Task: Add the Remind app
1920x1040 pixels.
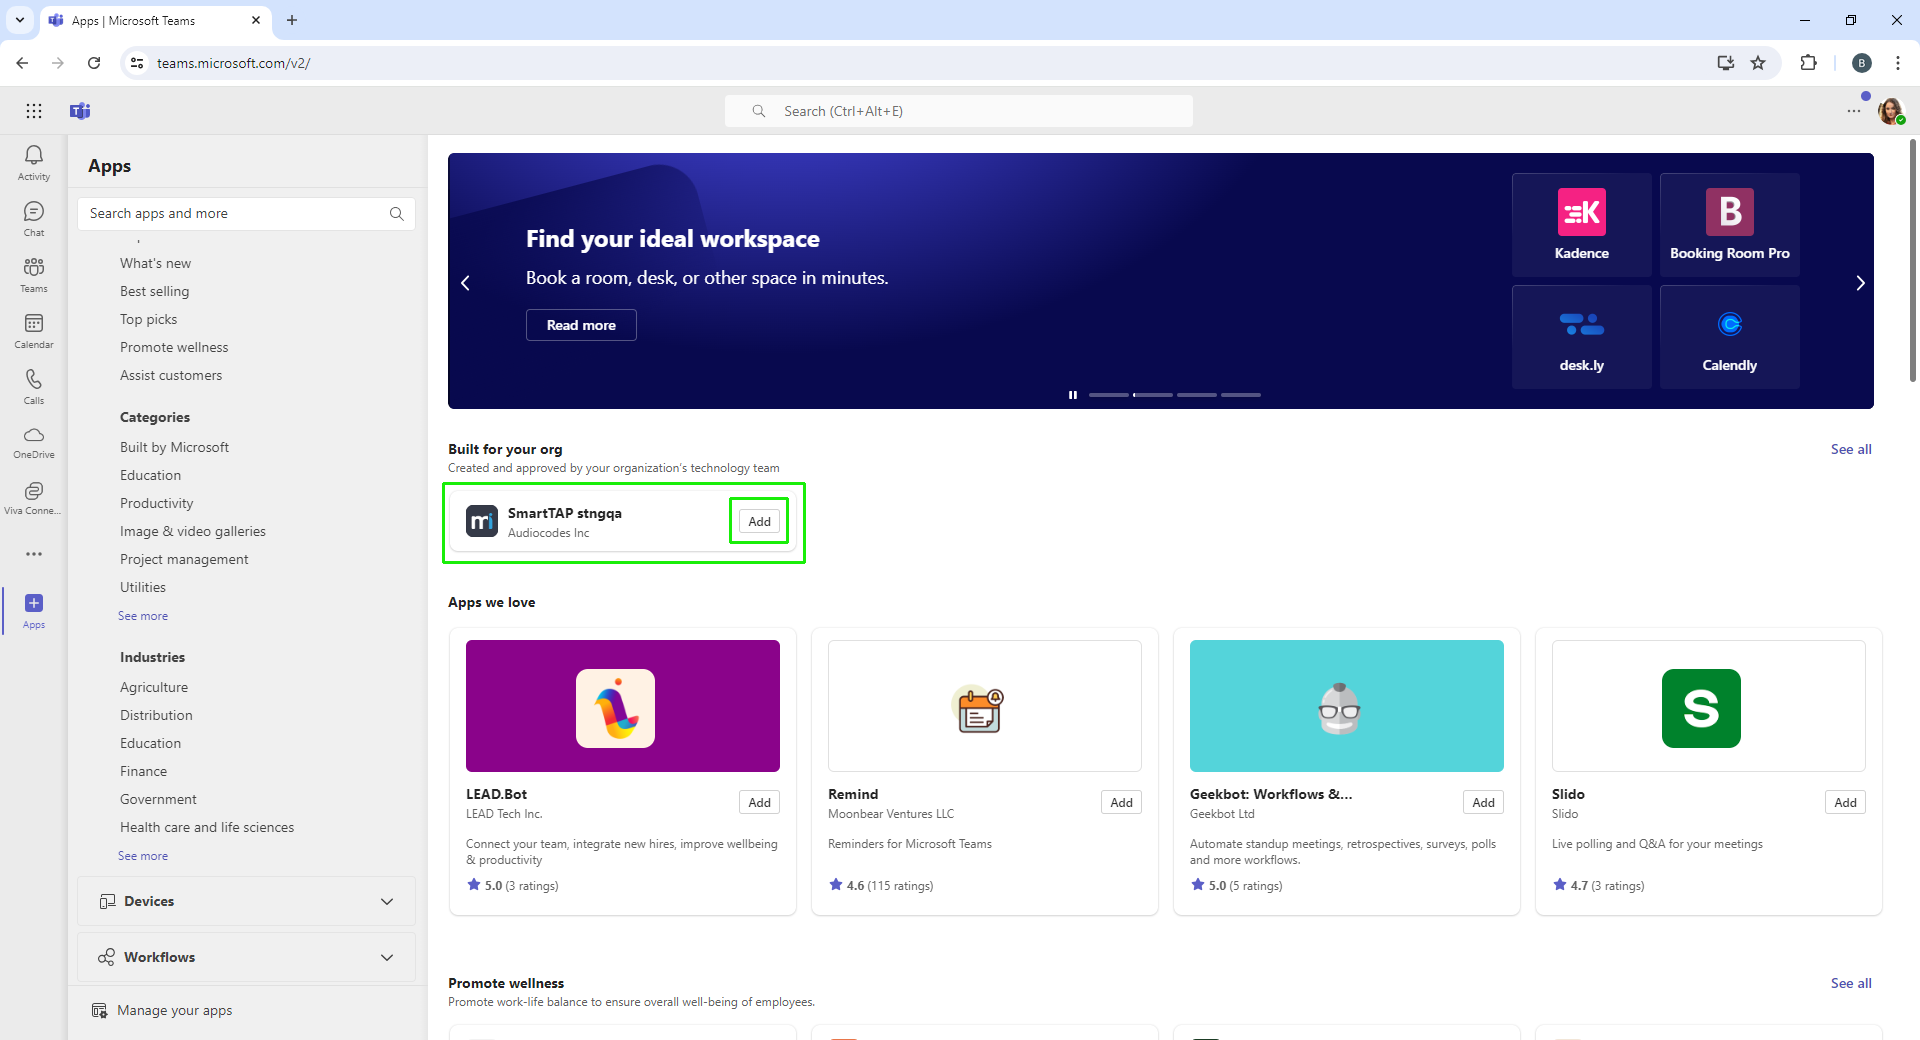Action: click(x=1121, y=802)
